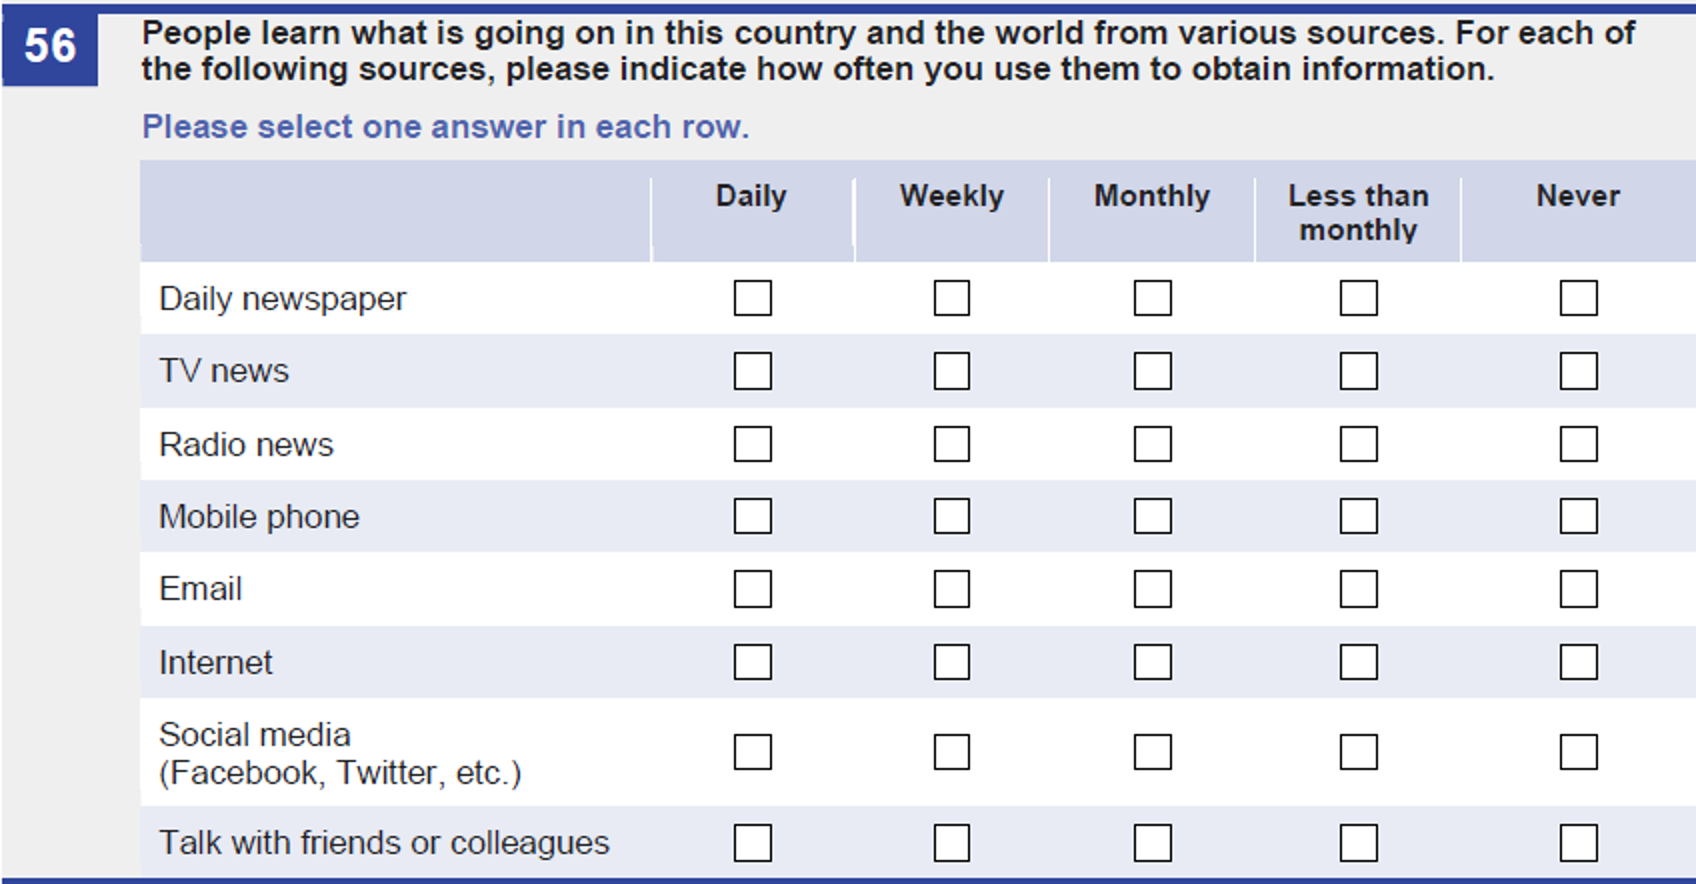Viewport: 1696px width, 884px height.
Task: Check Daily for Mobile phone
Action: 752,517
